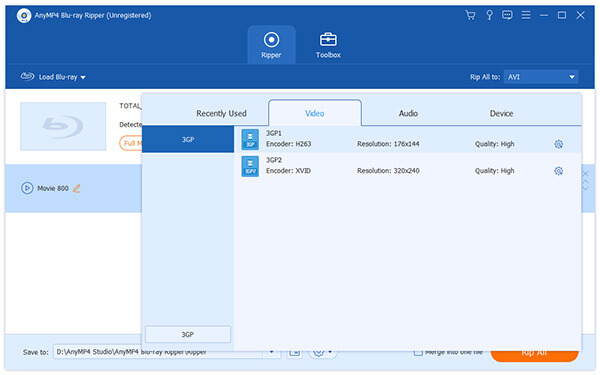Click the pencil icon next to Movie 800
Image resolution: width=600 pixels, height=375 pixels.
click(x=77, y=188)
